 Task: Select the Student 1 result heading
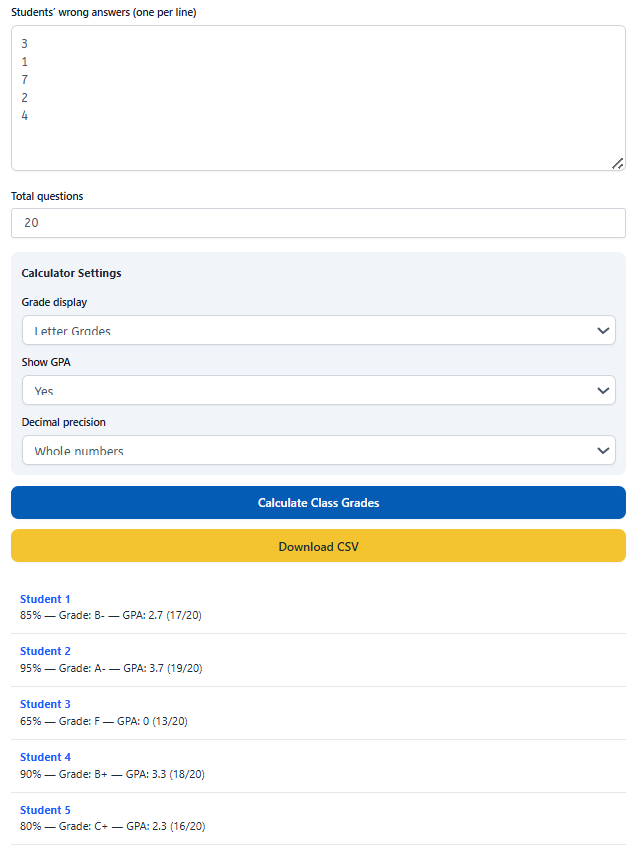click(x=45, y=599)
